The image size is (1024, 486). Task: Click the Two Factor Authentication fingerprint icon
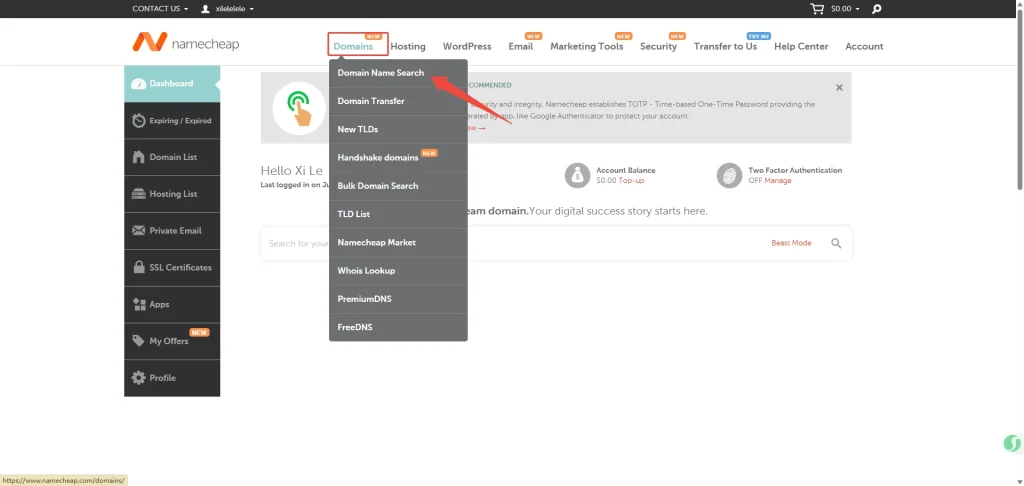729,175
